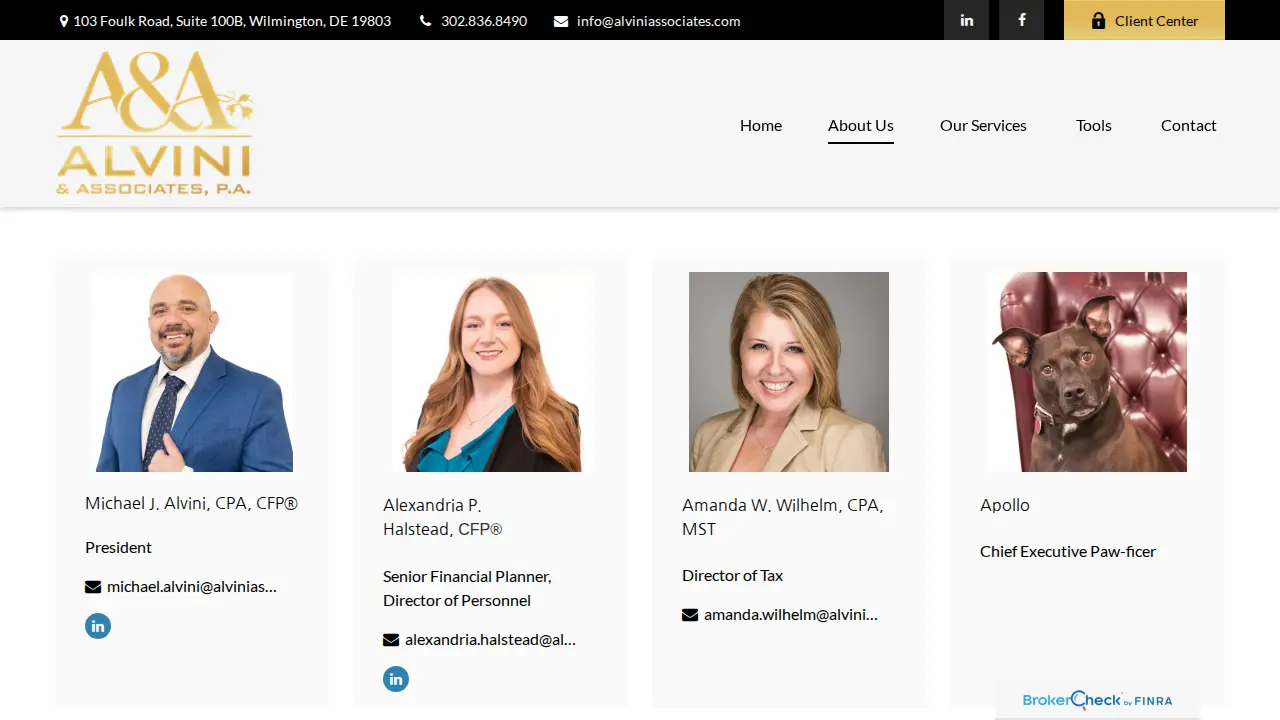The width and height of the screenshot is (1280, 720).
Task: Click the title Chief Executive Paw-ficer
Action: [x=1068, y=552]
